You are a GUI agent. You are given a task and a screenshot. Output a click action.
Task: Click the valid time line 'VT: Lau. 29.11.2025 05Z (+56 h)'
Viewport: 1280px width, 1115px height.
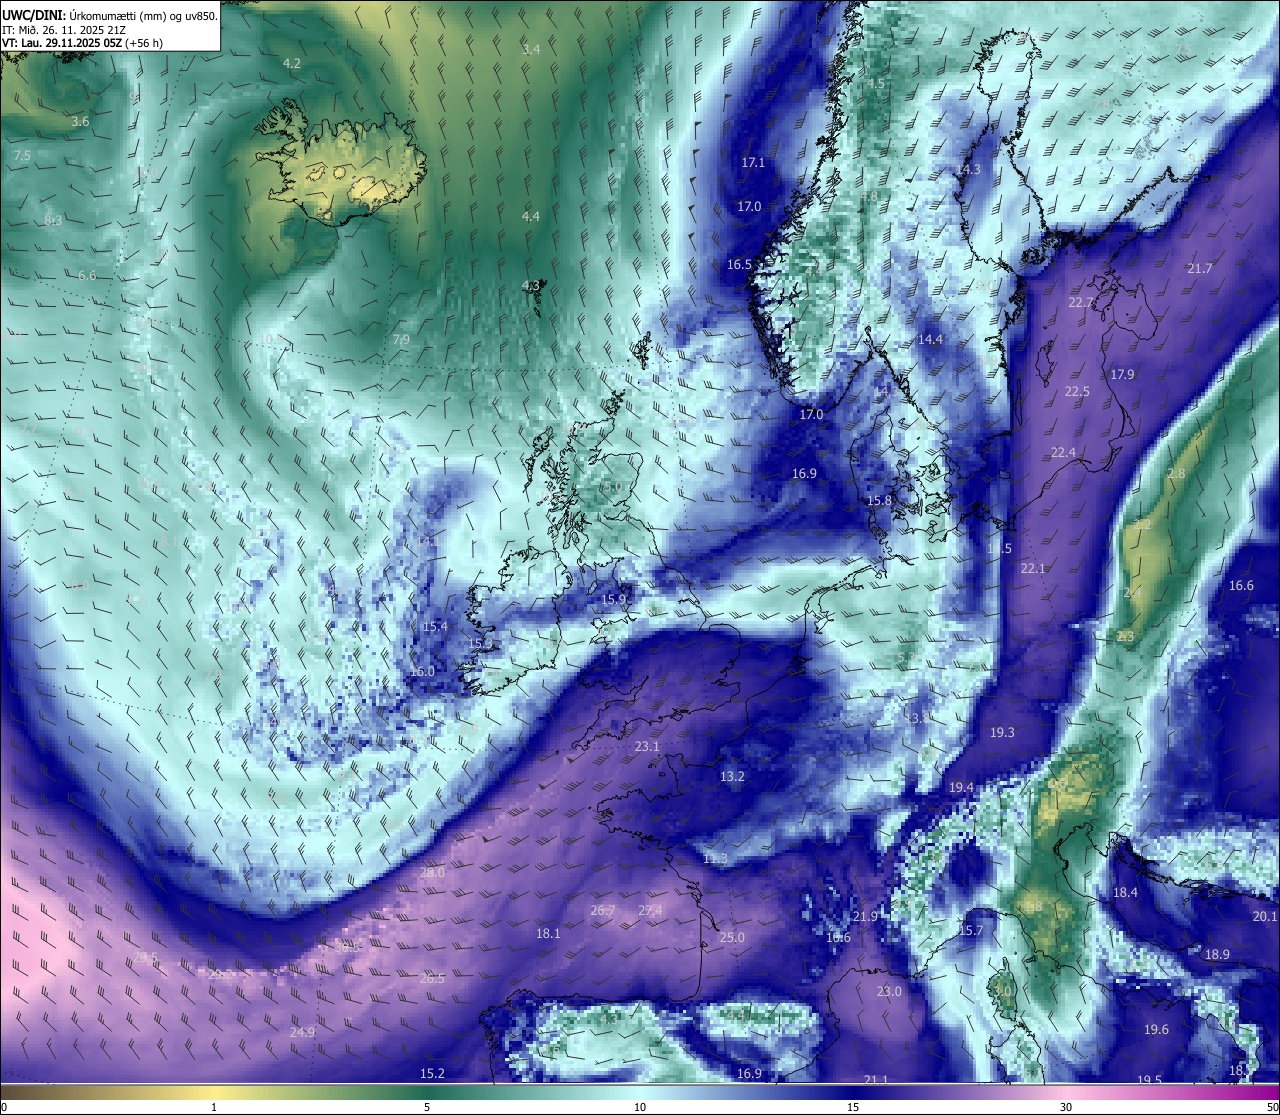(x=83, y=43)
